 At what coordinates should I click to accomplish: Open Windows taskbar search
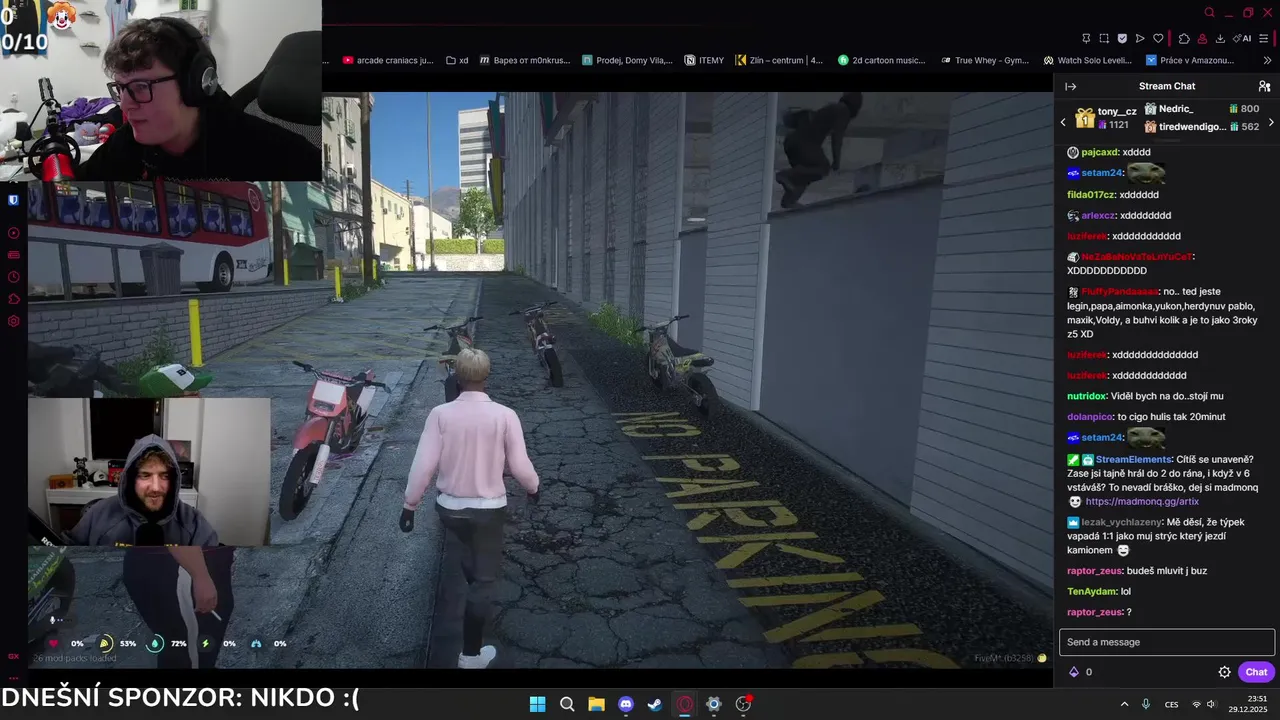(x=567, y=704)
